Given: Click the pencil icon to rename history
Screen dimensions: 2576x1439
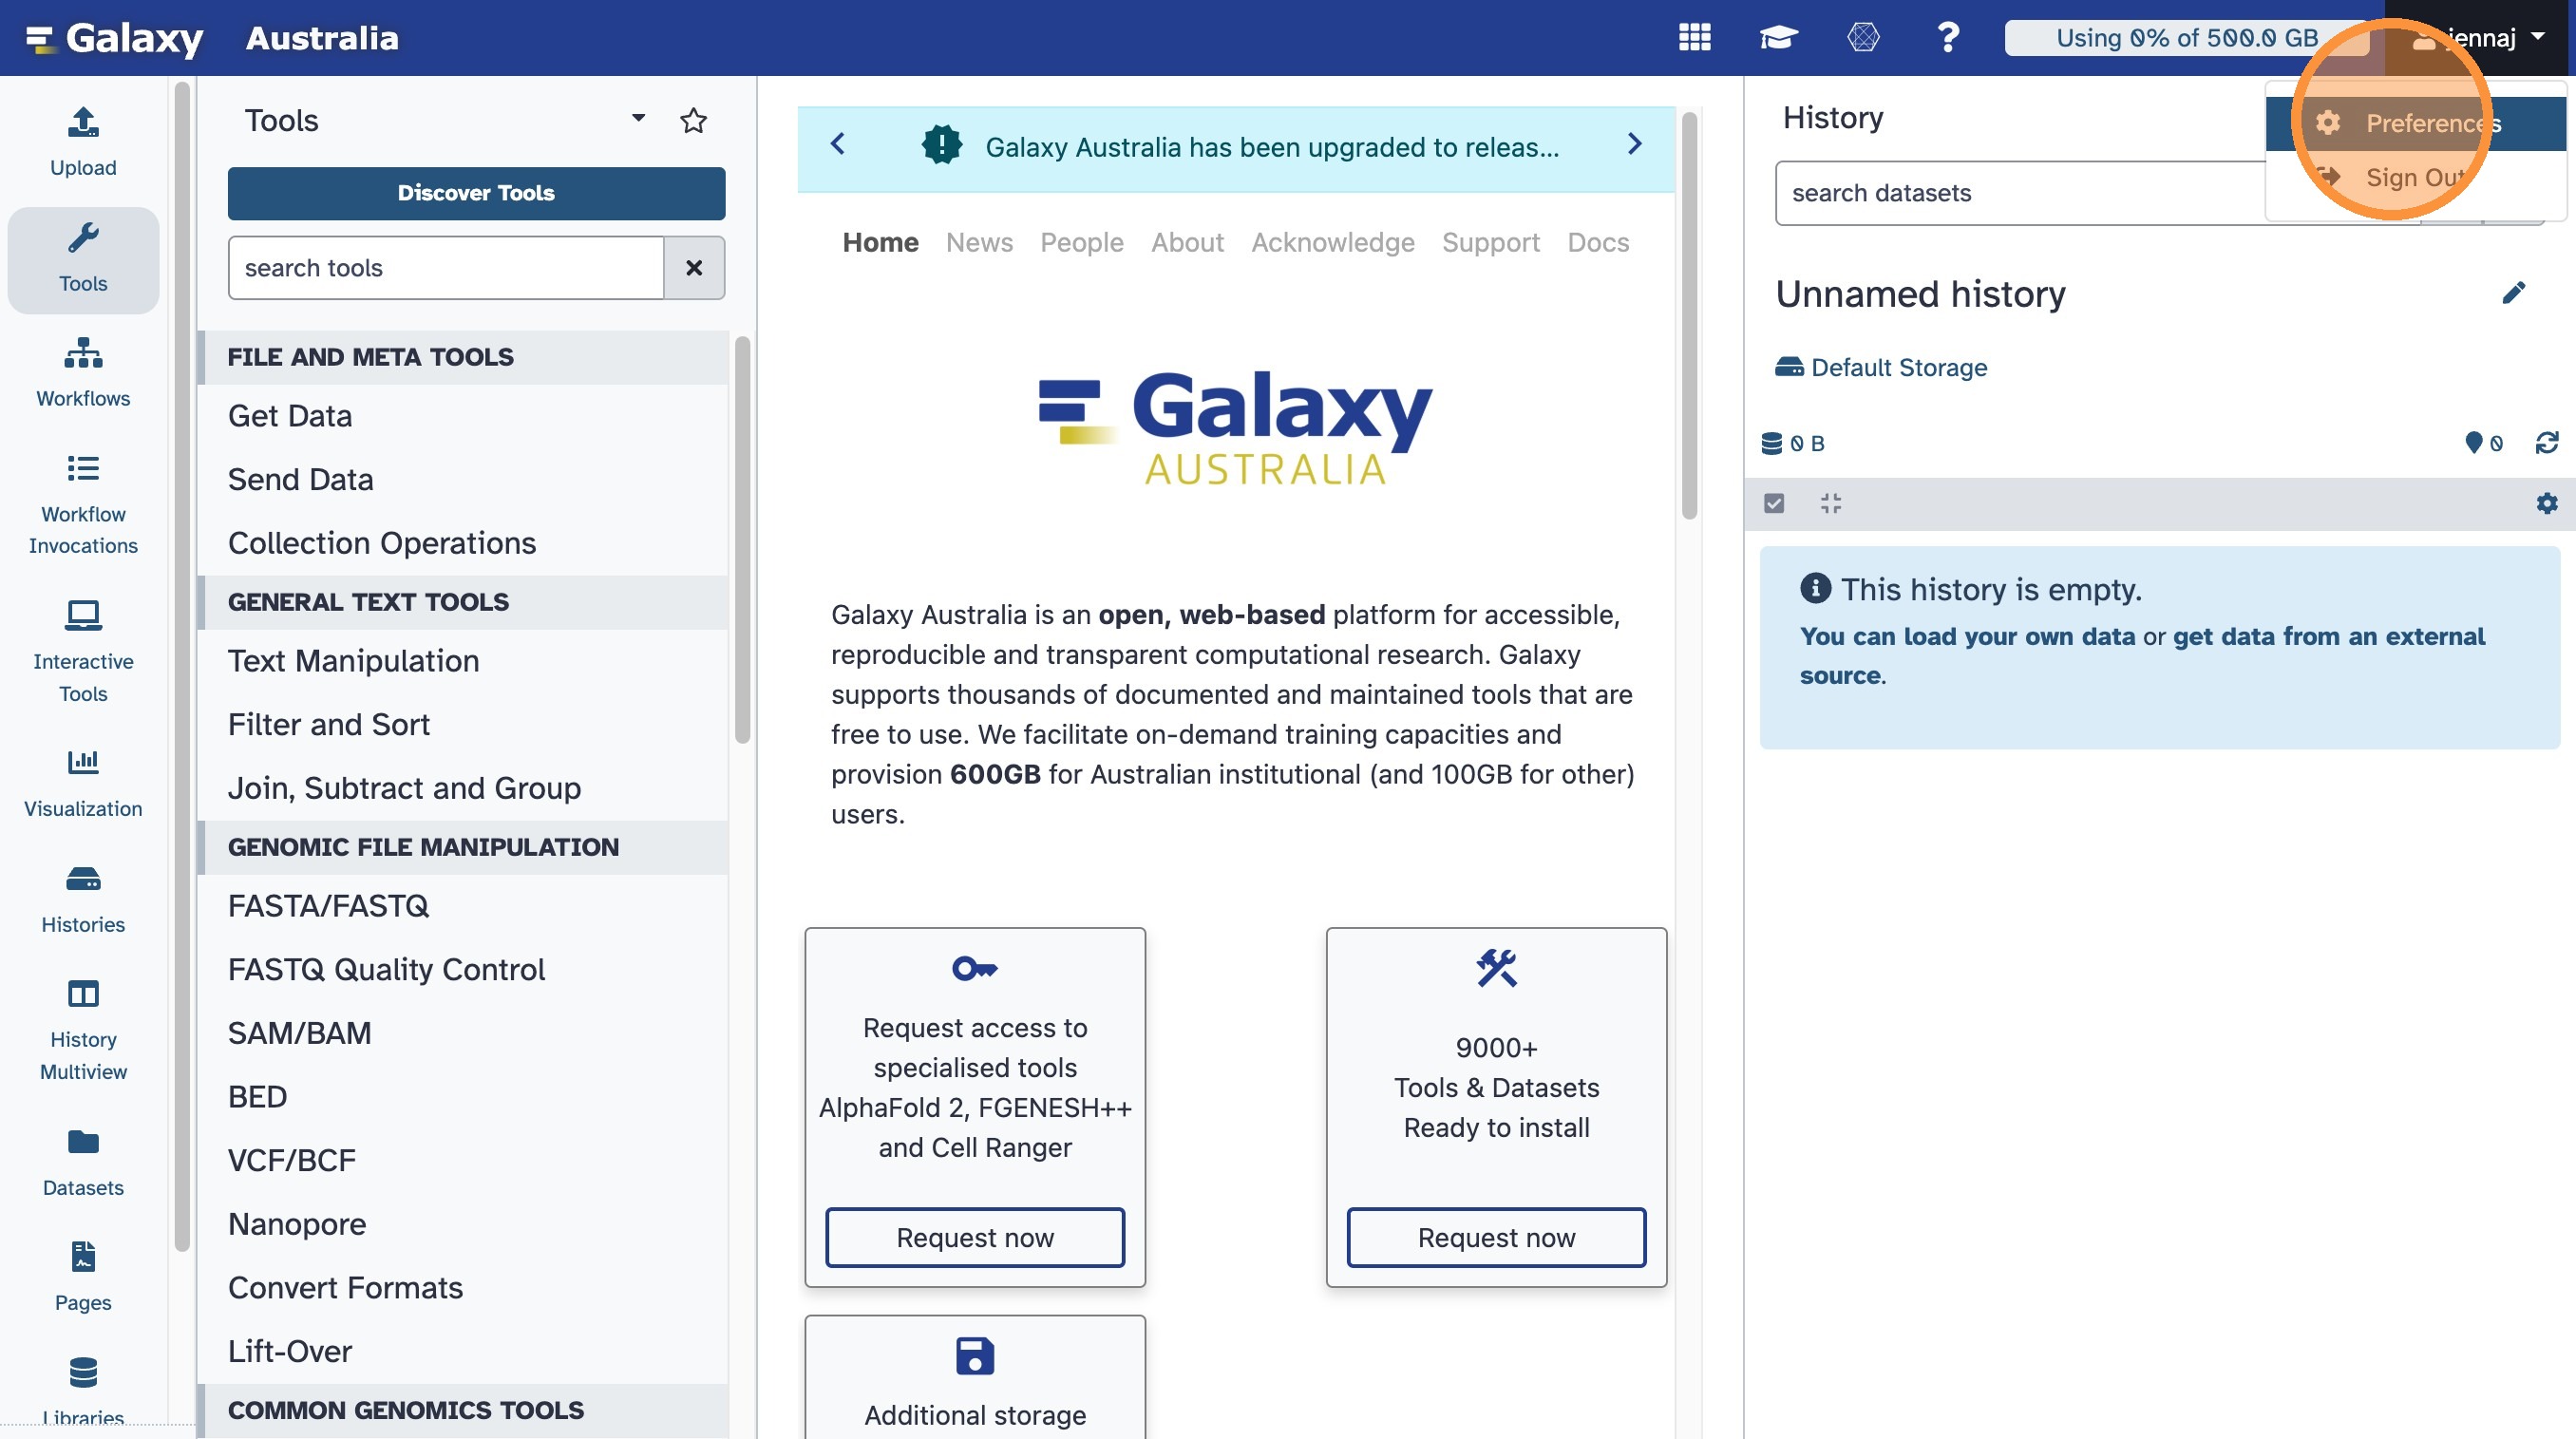Looking at the screenshot, I should [2513, 293].
